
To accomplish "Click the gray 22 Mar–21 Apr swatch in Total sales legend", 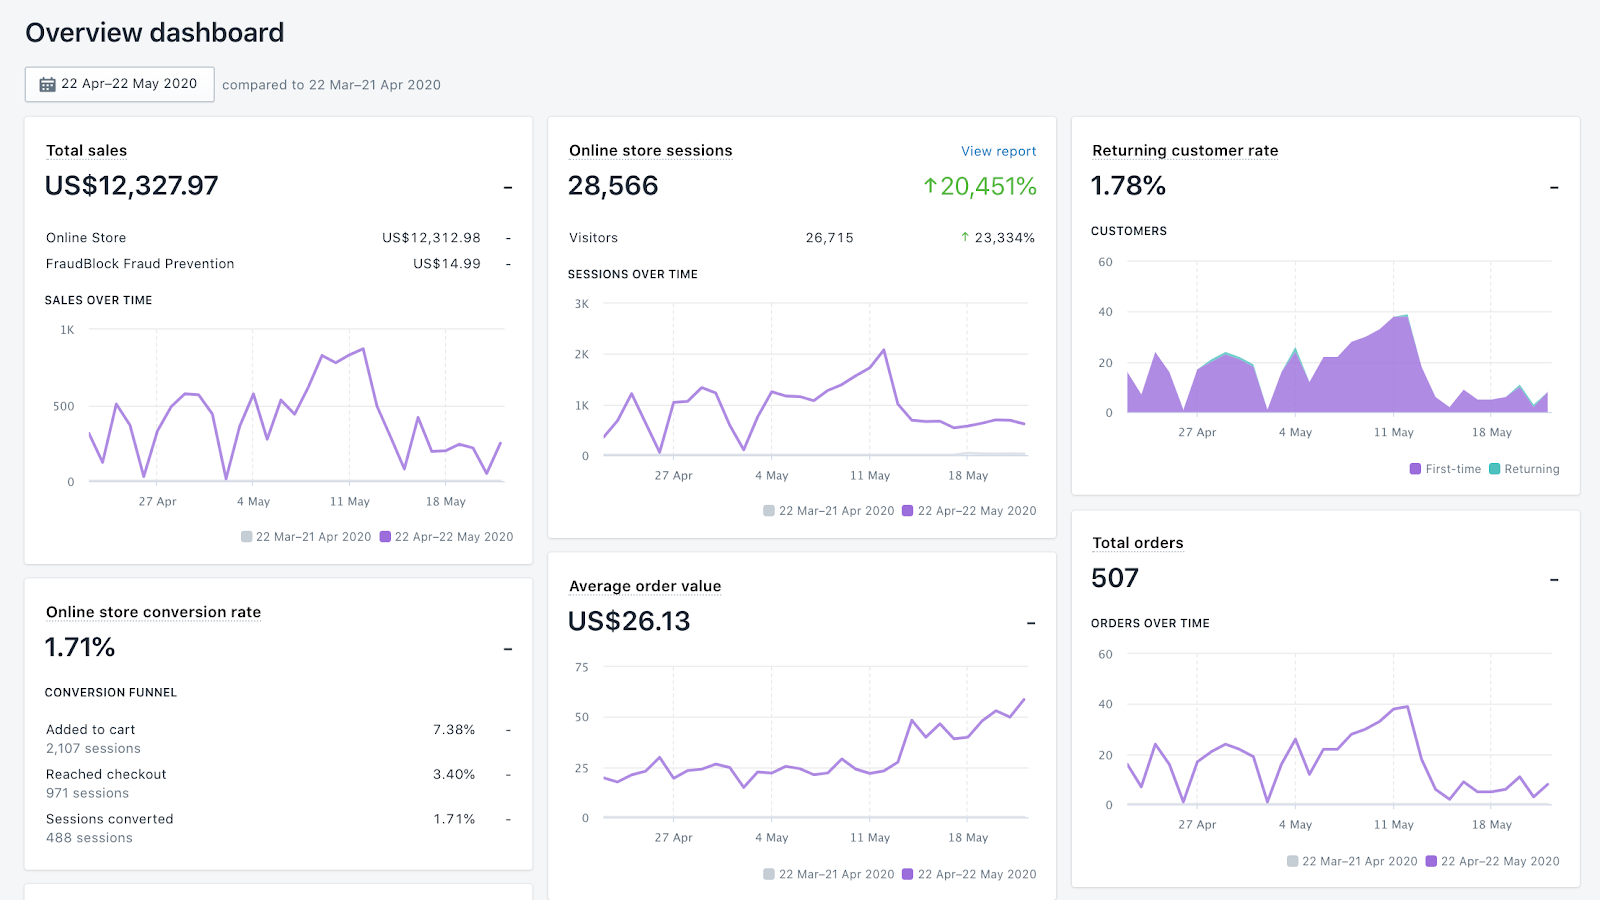I will 246,537.
